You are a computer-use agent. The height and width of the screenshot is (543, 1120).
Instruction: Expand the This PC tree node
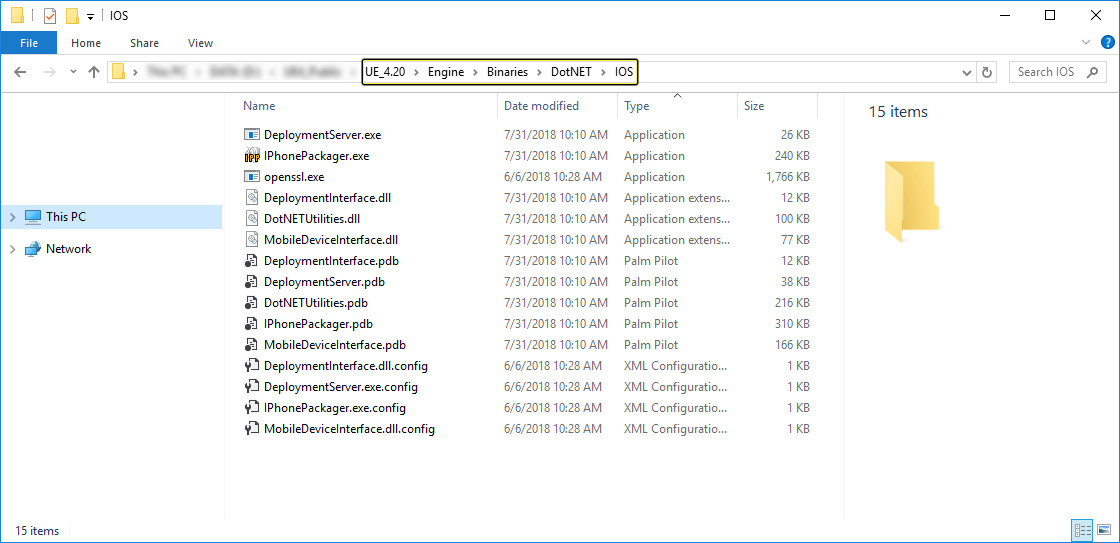click(12, 216)
